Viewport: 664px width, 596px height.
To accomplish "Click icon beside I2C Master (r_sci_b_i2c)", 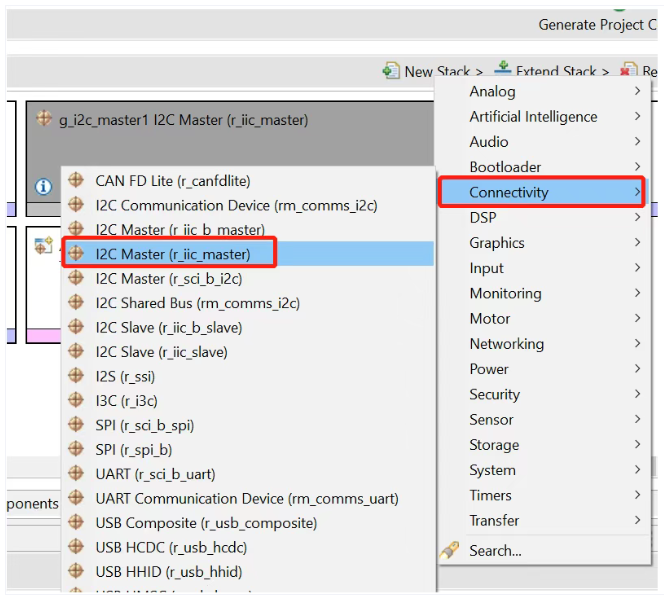I will coord(76,278).
